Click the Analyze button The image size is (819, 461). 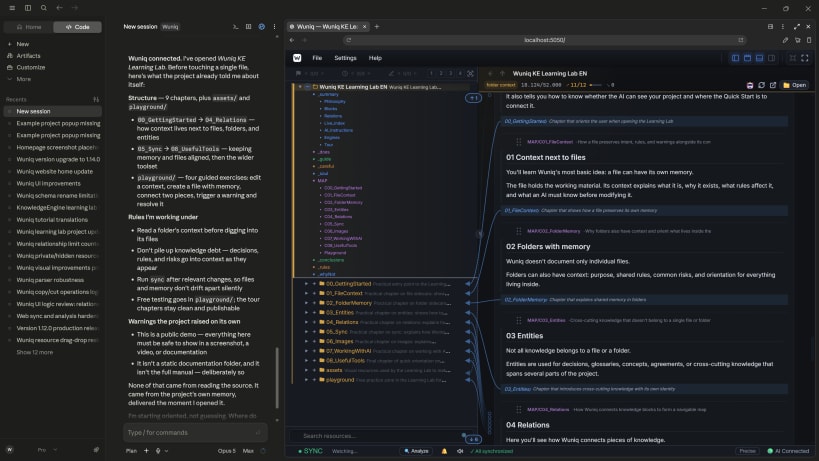coord(416,451)
